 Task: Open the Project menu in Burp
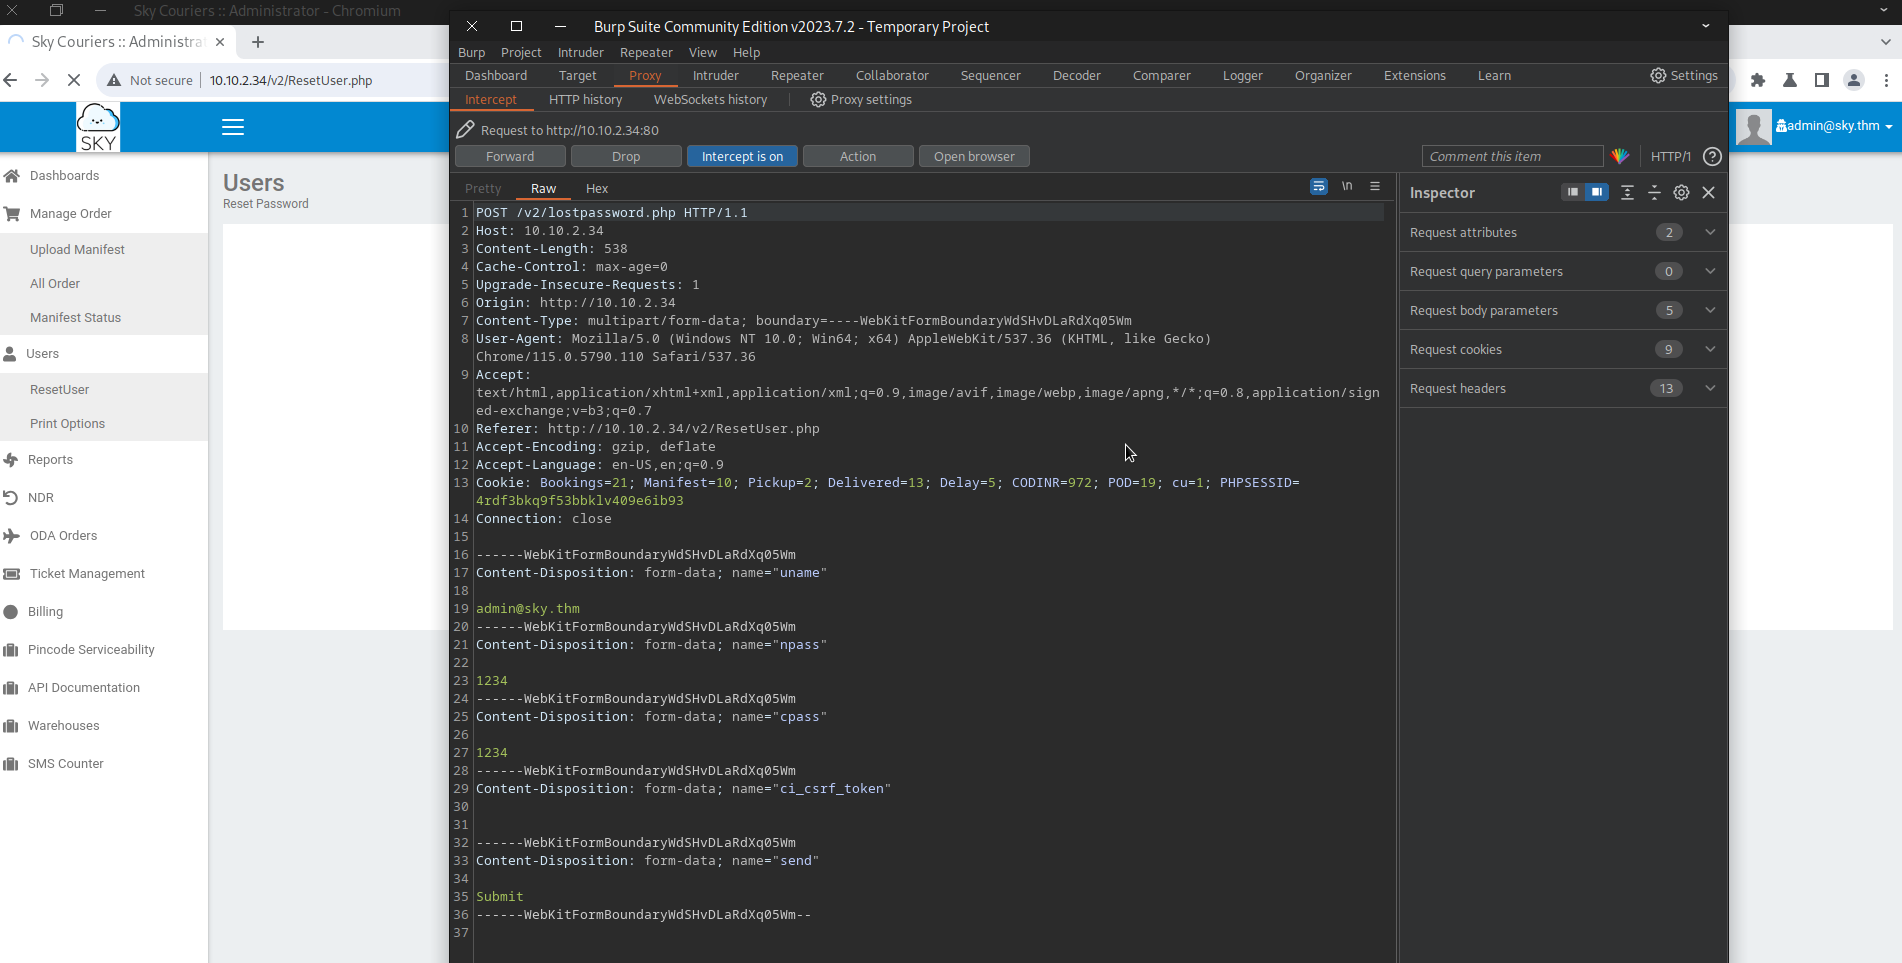(521, 52)
